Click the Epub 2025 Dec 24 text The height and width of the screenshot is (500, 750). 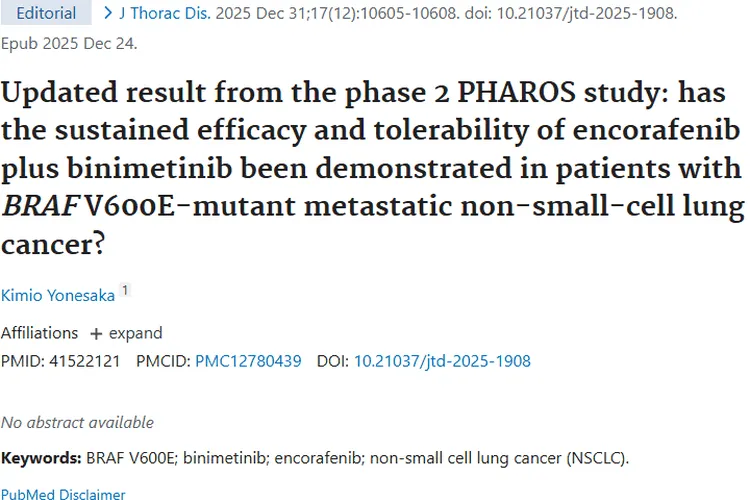click(69, 44)
